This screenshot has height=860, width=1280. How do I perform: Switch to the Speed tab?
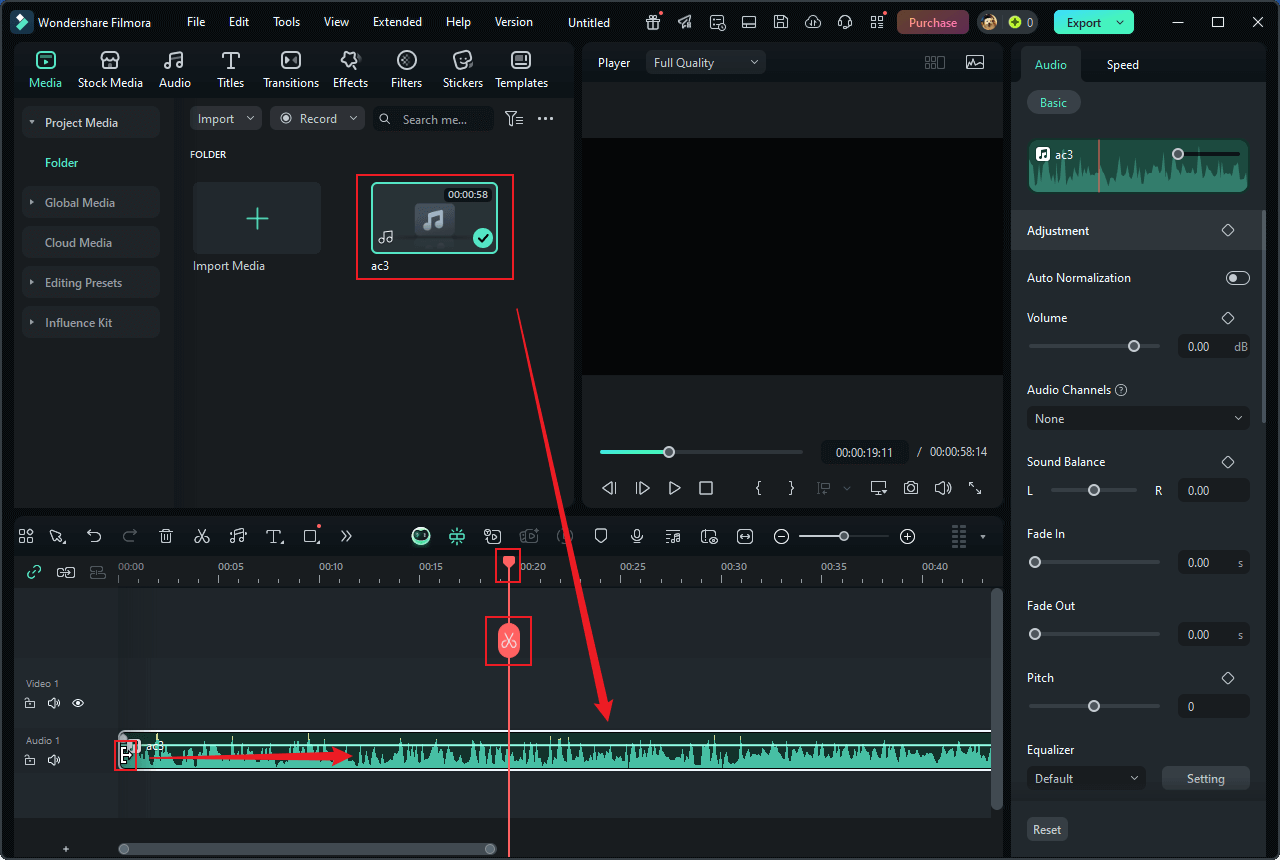point(1122,65)
